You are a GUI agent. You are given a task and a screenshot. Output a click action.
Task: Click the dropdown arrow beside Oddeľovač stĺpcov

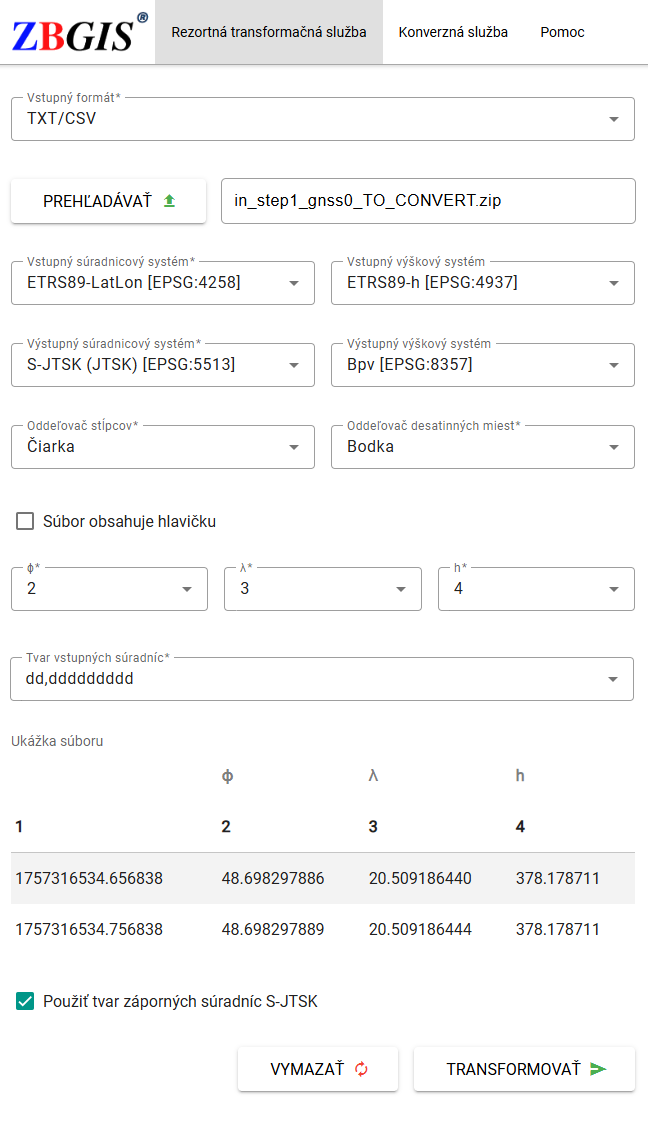click(x=292, y=446)
